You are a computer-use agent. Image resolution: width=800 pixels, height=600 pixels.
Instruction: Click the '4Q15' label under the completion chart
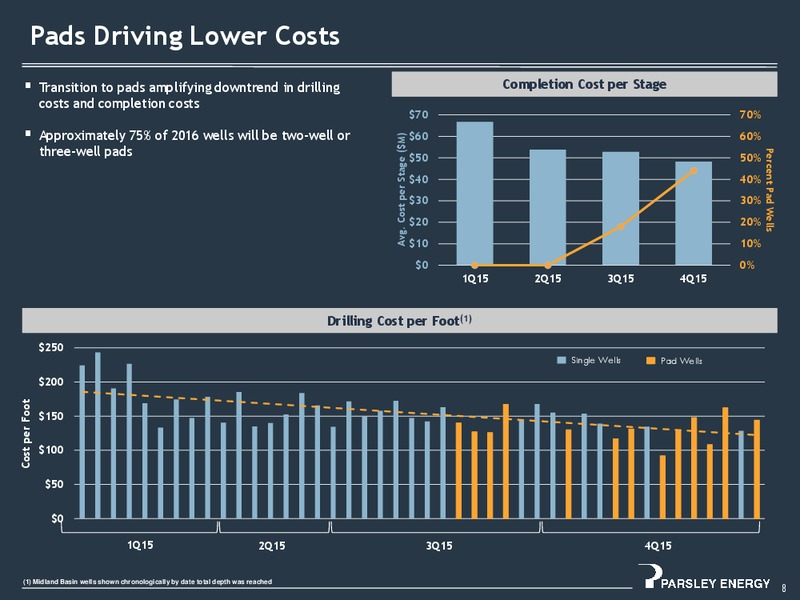point(693,279)
